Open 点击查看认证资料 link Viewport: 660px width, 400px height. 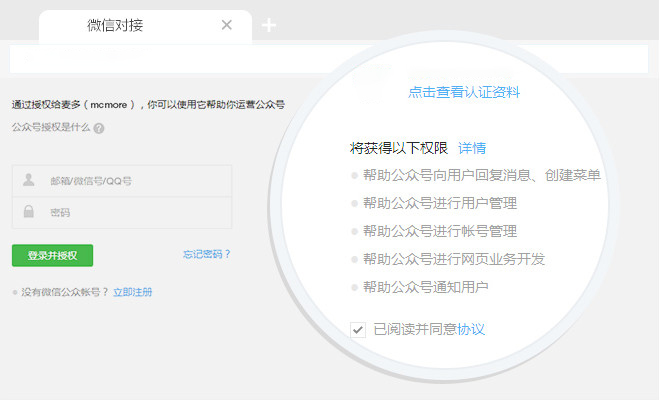(x=464, y=92)
